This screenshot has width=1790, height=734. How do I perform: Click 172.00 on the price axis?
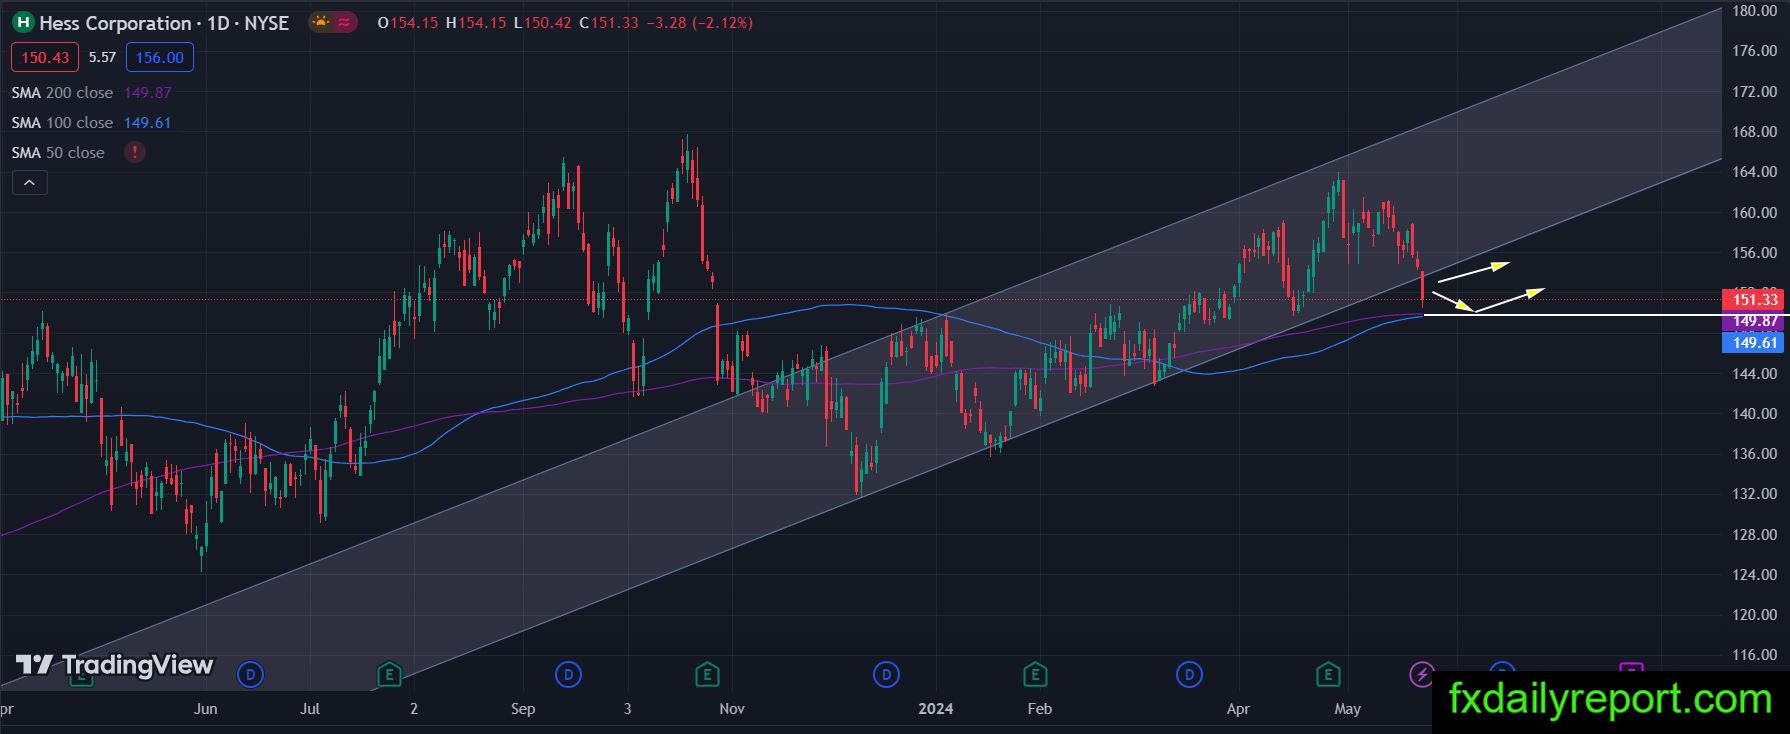tap(1754, 91)
